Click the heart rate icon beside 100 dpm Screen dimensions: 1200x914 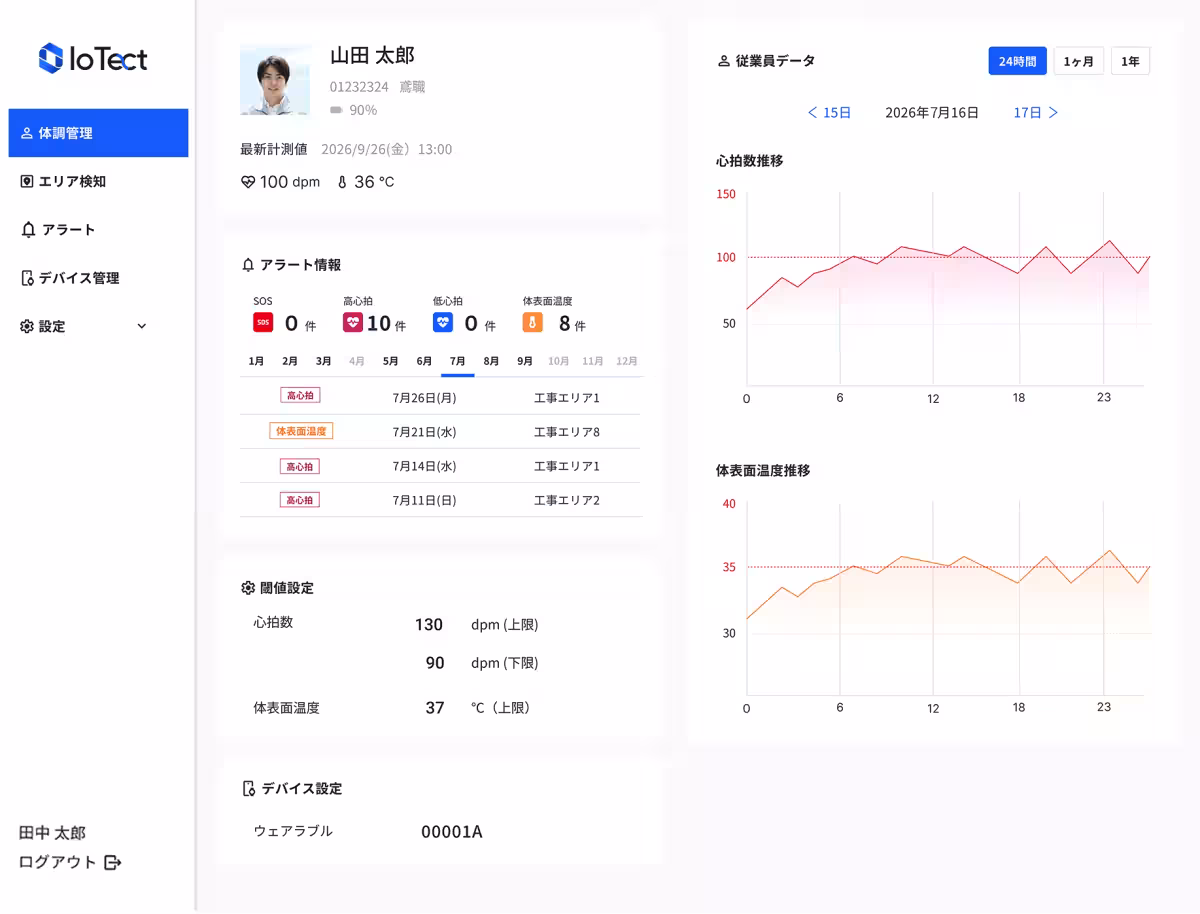pyautogui.click(x=248, y=182)
